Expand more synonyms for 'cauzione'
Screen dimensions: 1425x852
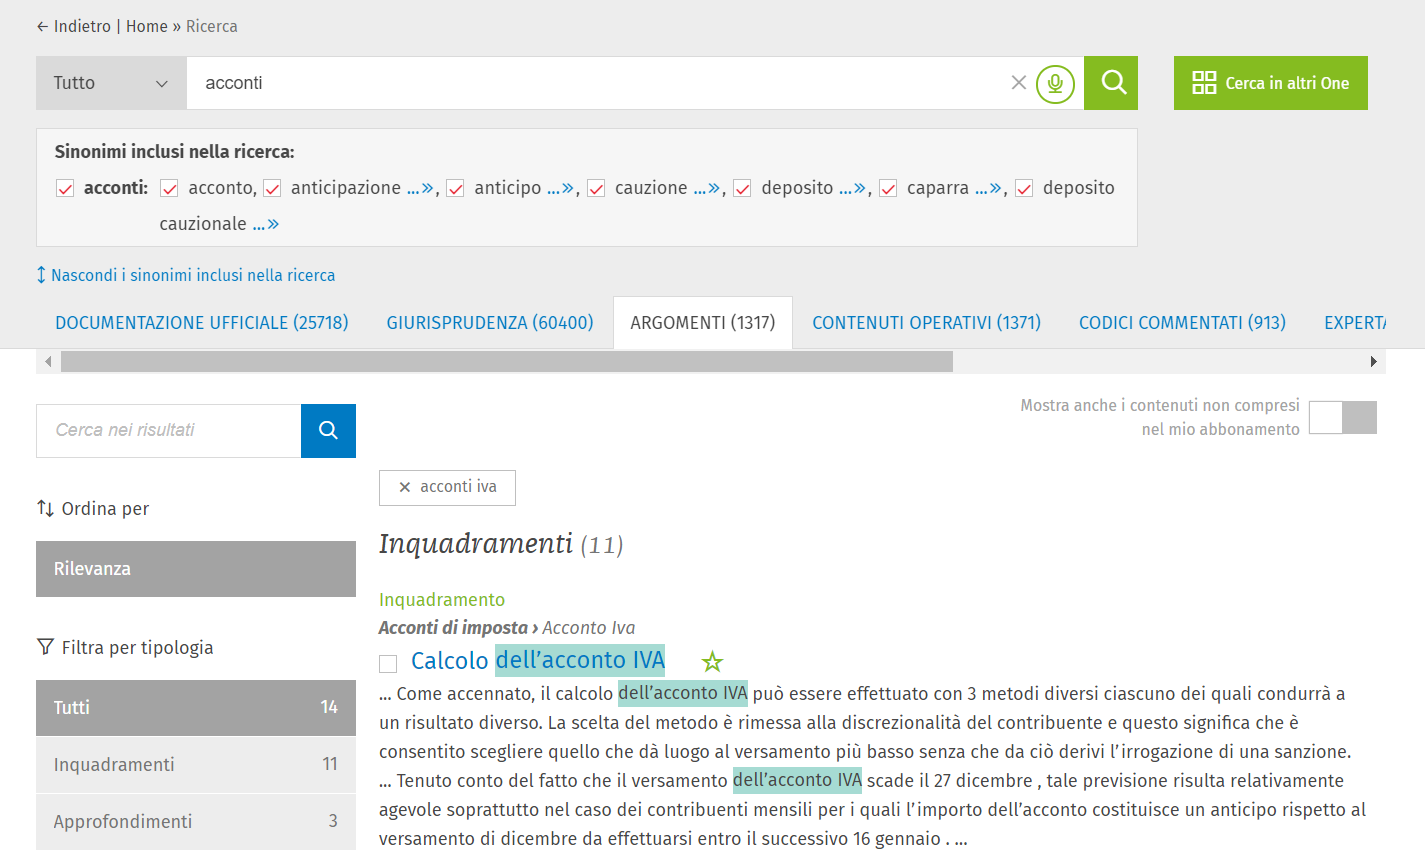pos(707,188)
